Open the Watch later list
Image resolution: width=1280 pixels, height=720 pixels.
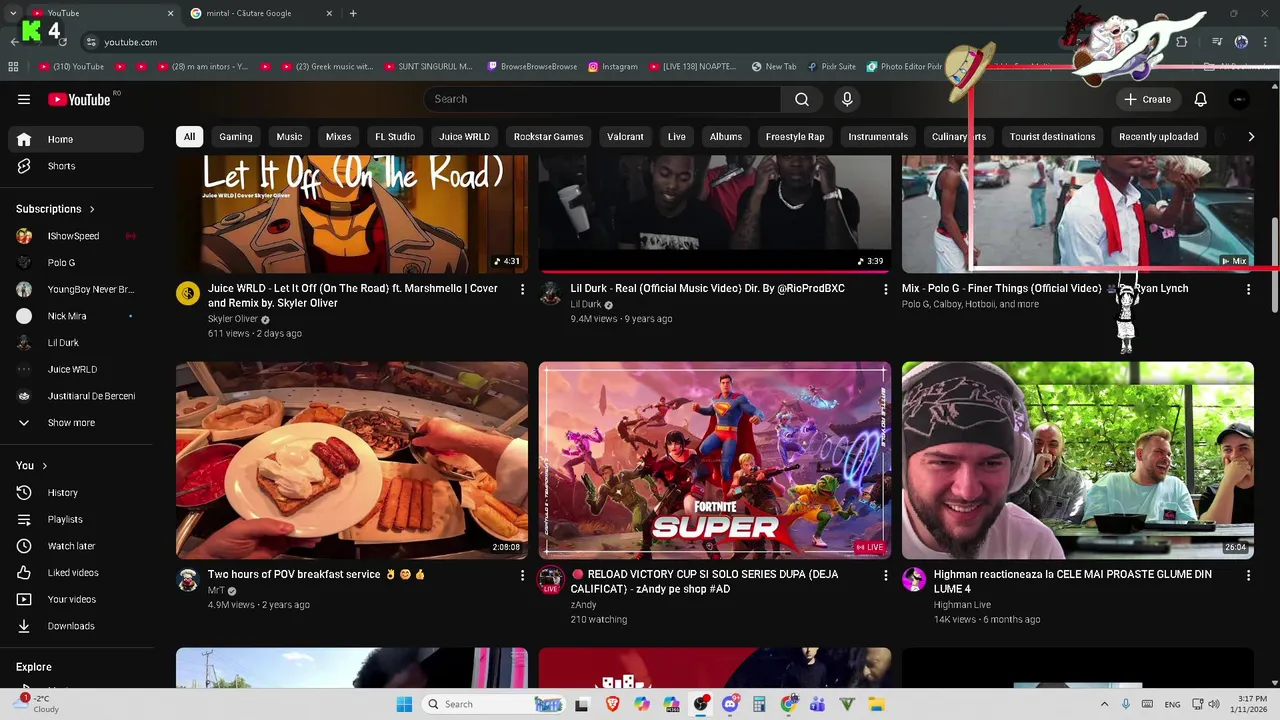coord(76,546)
